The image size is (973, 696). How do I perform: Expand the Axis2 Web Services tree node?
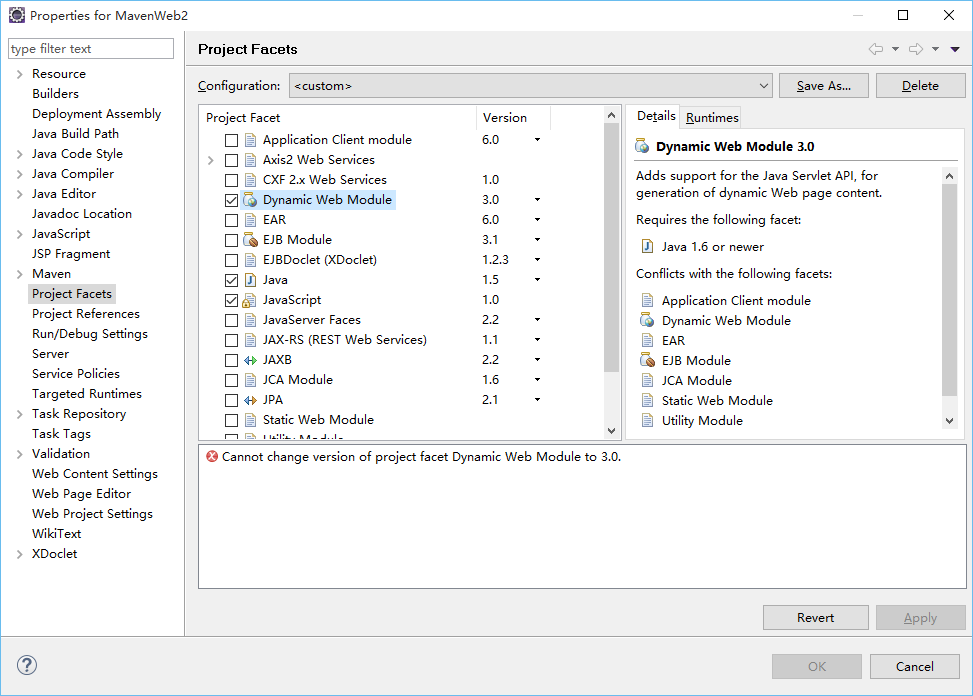[x=210, y=160]
